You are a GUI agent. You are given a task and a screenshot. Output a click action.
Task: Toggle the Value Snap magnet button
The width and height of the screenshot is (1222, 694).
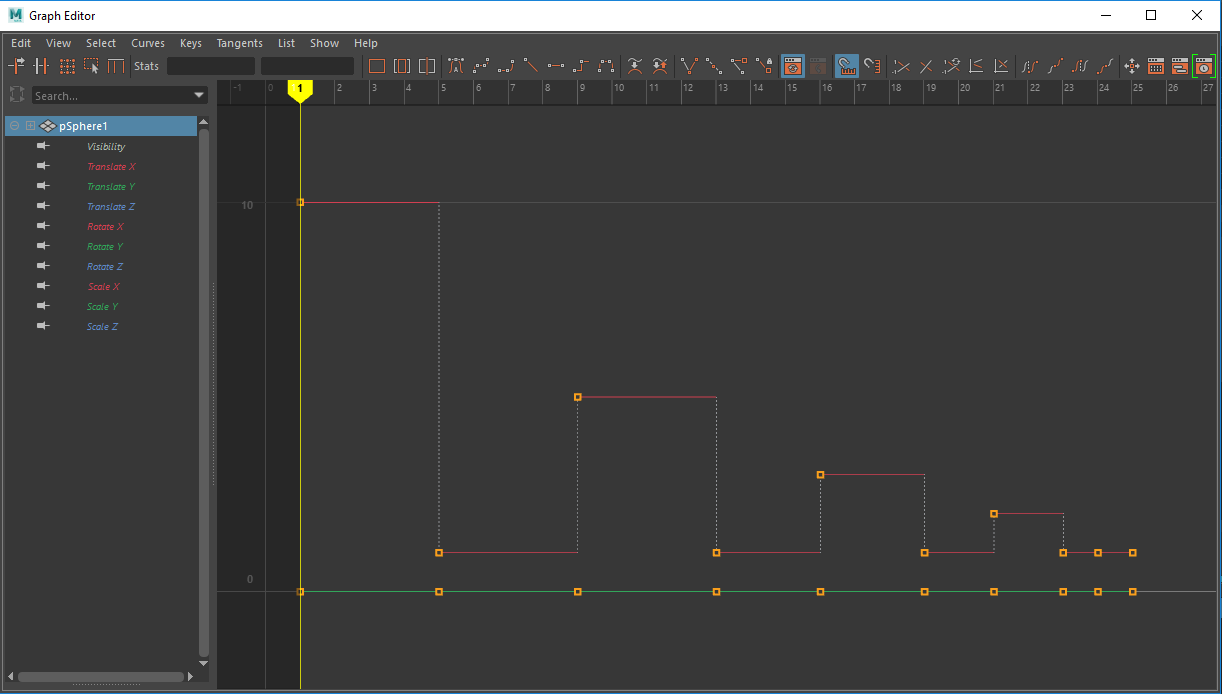click(872, 67)
